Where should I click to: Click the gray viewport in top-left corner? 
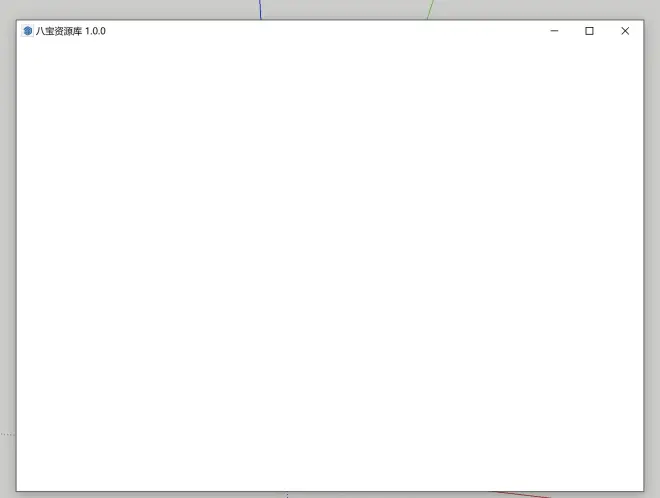point(7,8)
